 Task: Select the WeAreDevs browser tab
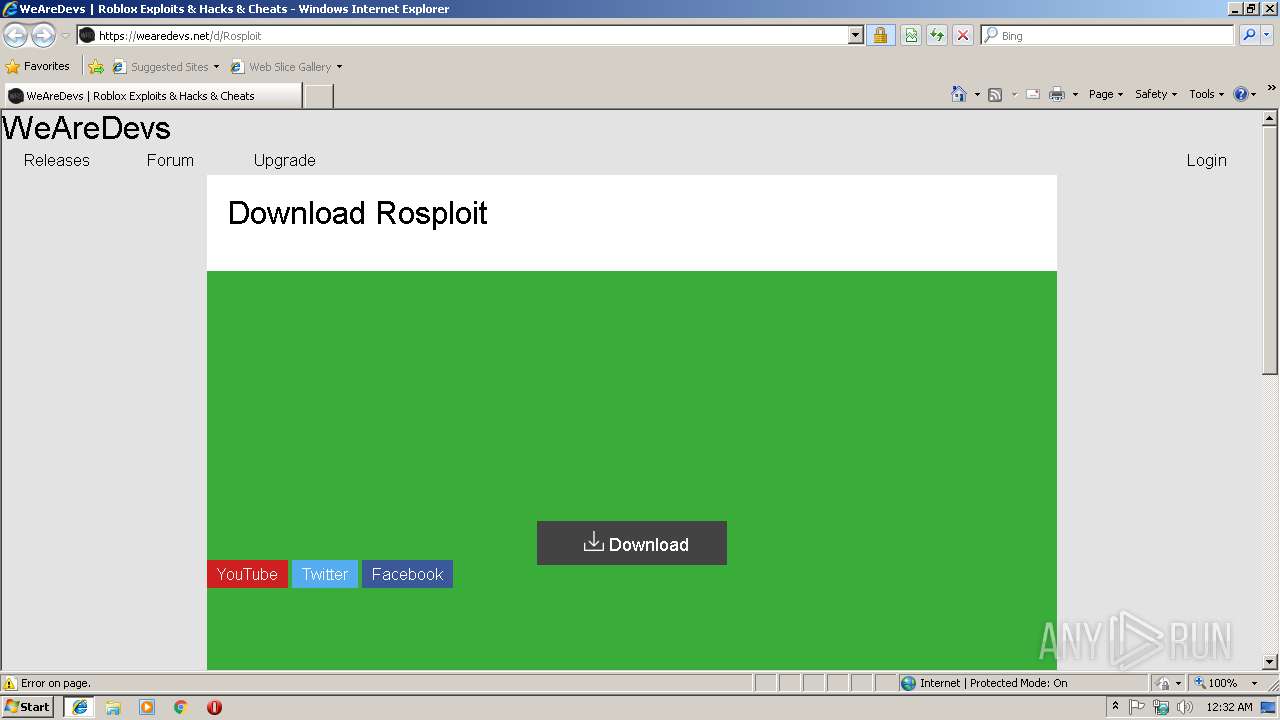coord(152,96)
